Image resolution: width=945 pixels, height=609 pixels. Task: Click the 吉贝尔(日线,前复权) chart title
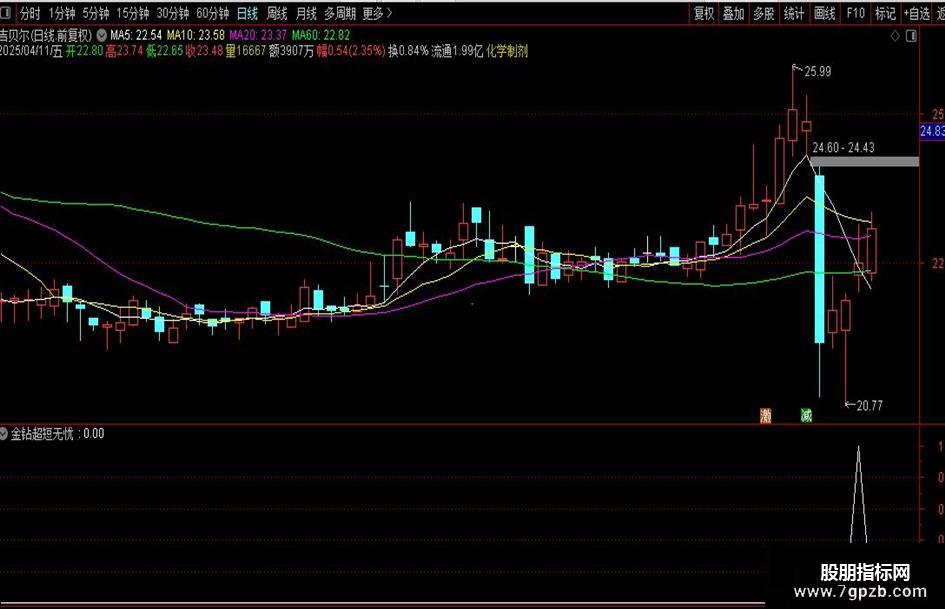tap(46, 36)
